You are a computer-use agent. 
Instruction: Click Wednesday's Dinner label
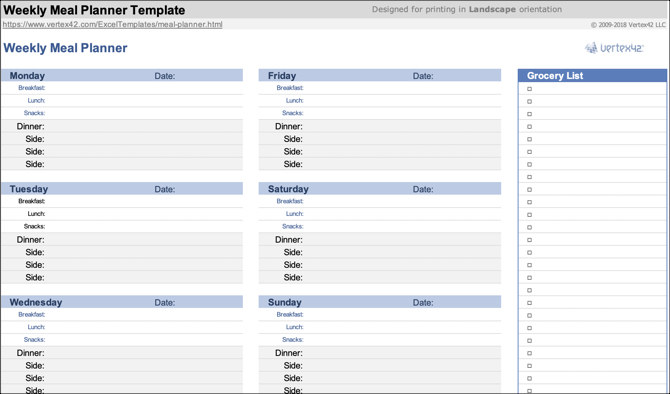point(30,353)
